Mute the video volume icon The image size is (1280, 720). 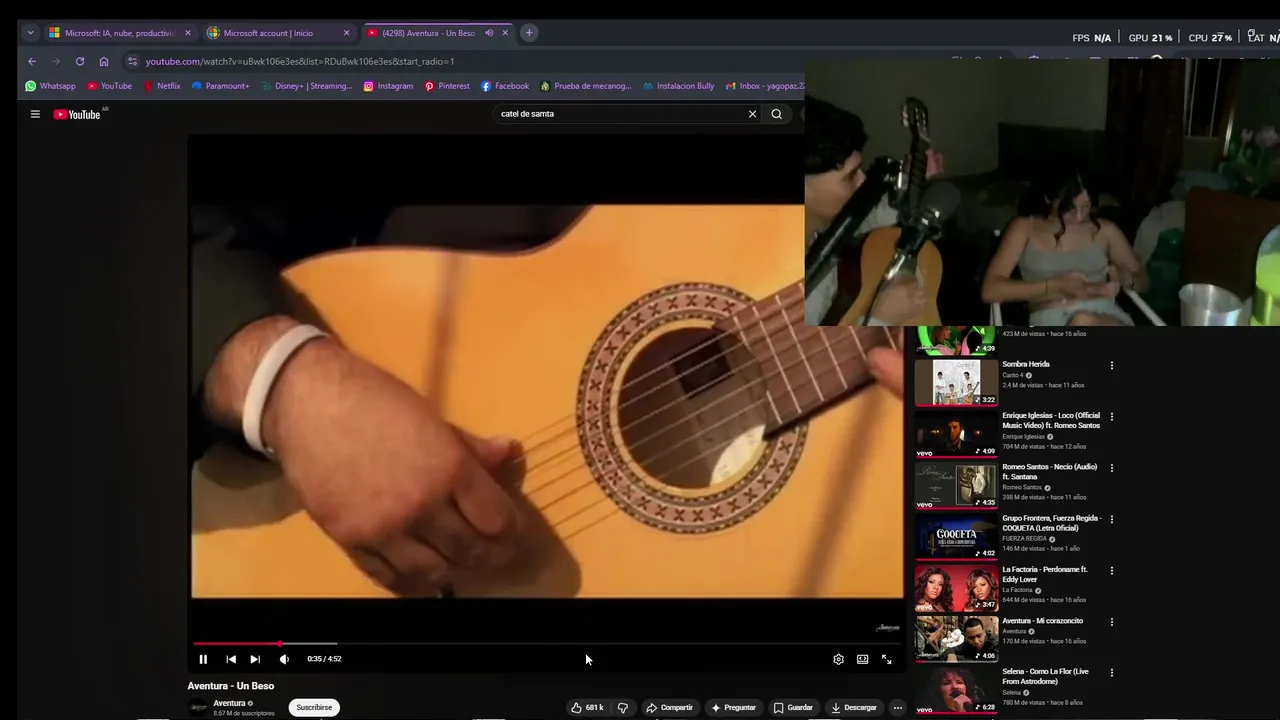[284, 659]
